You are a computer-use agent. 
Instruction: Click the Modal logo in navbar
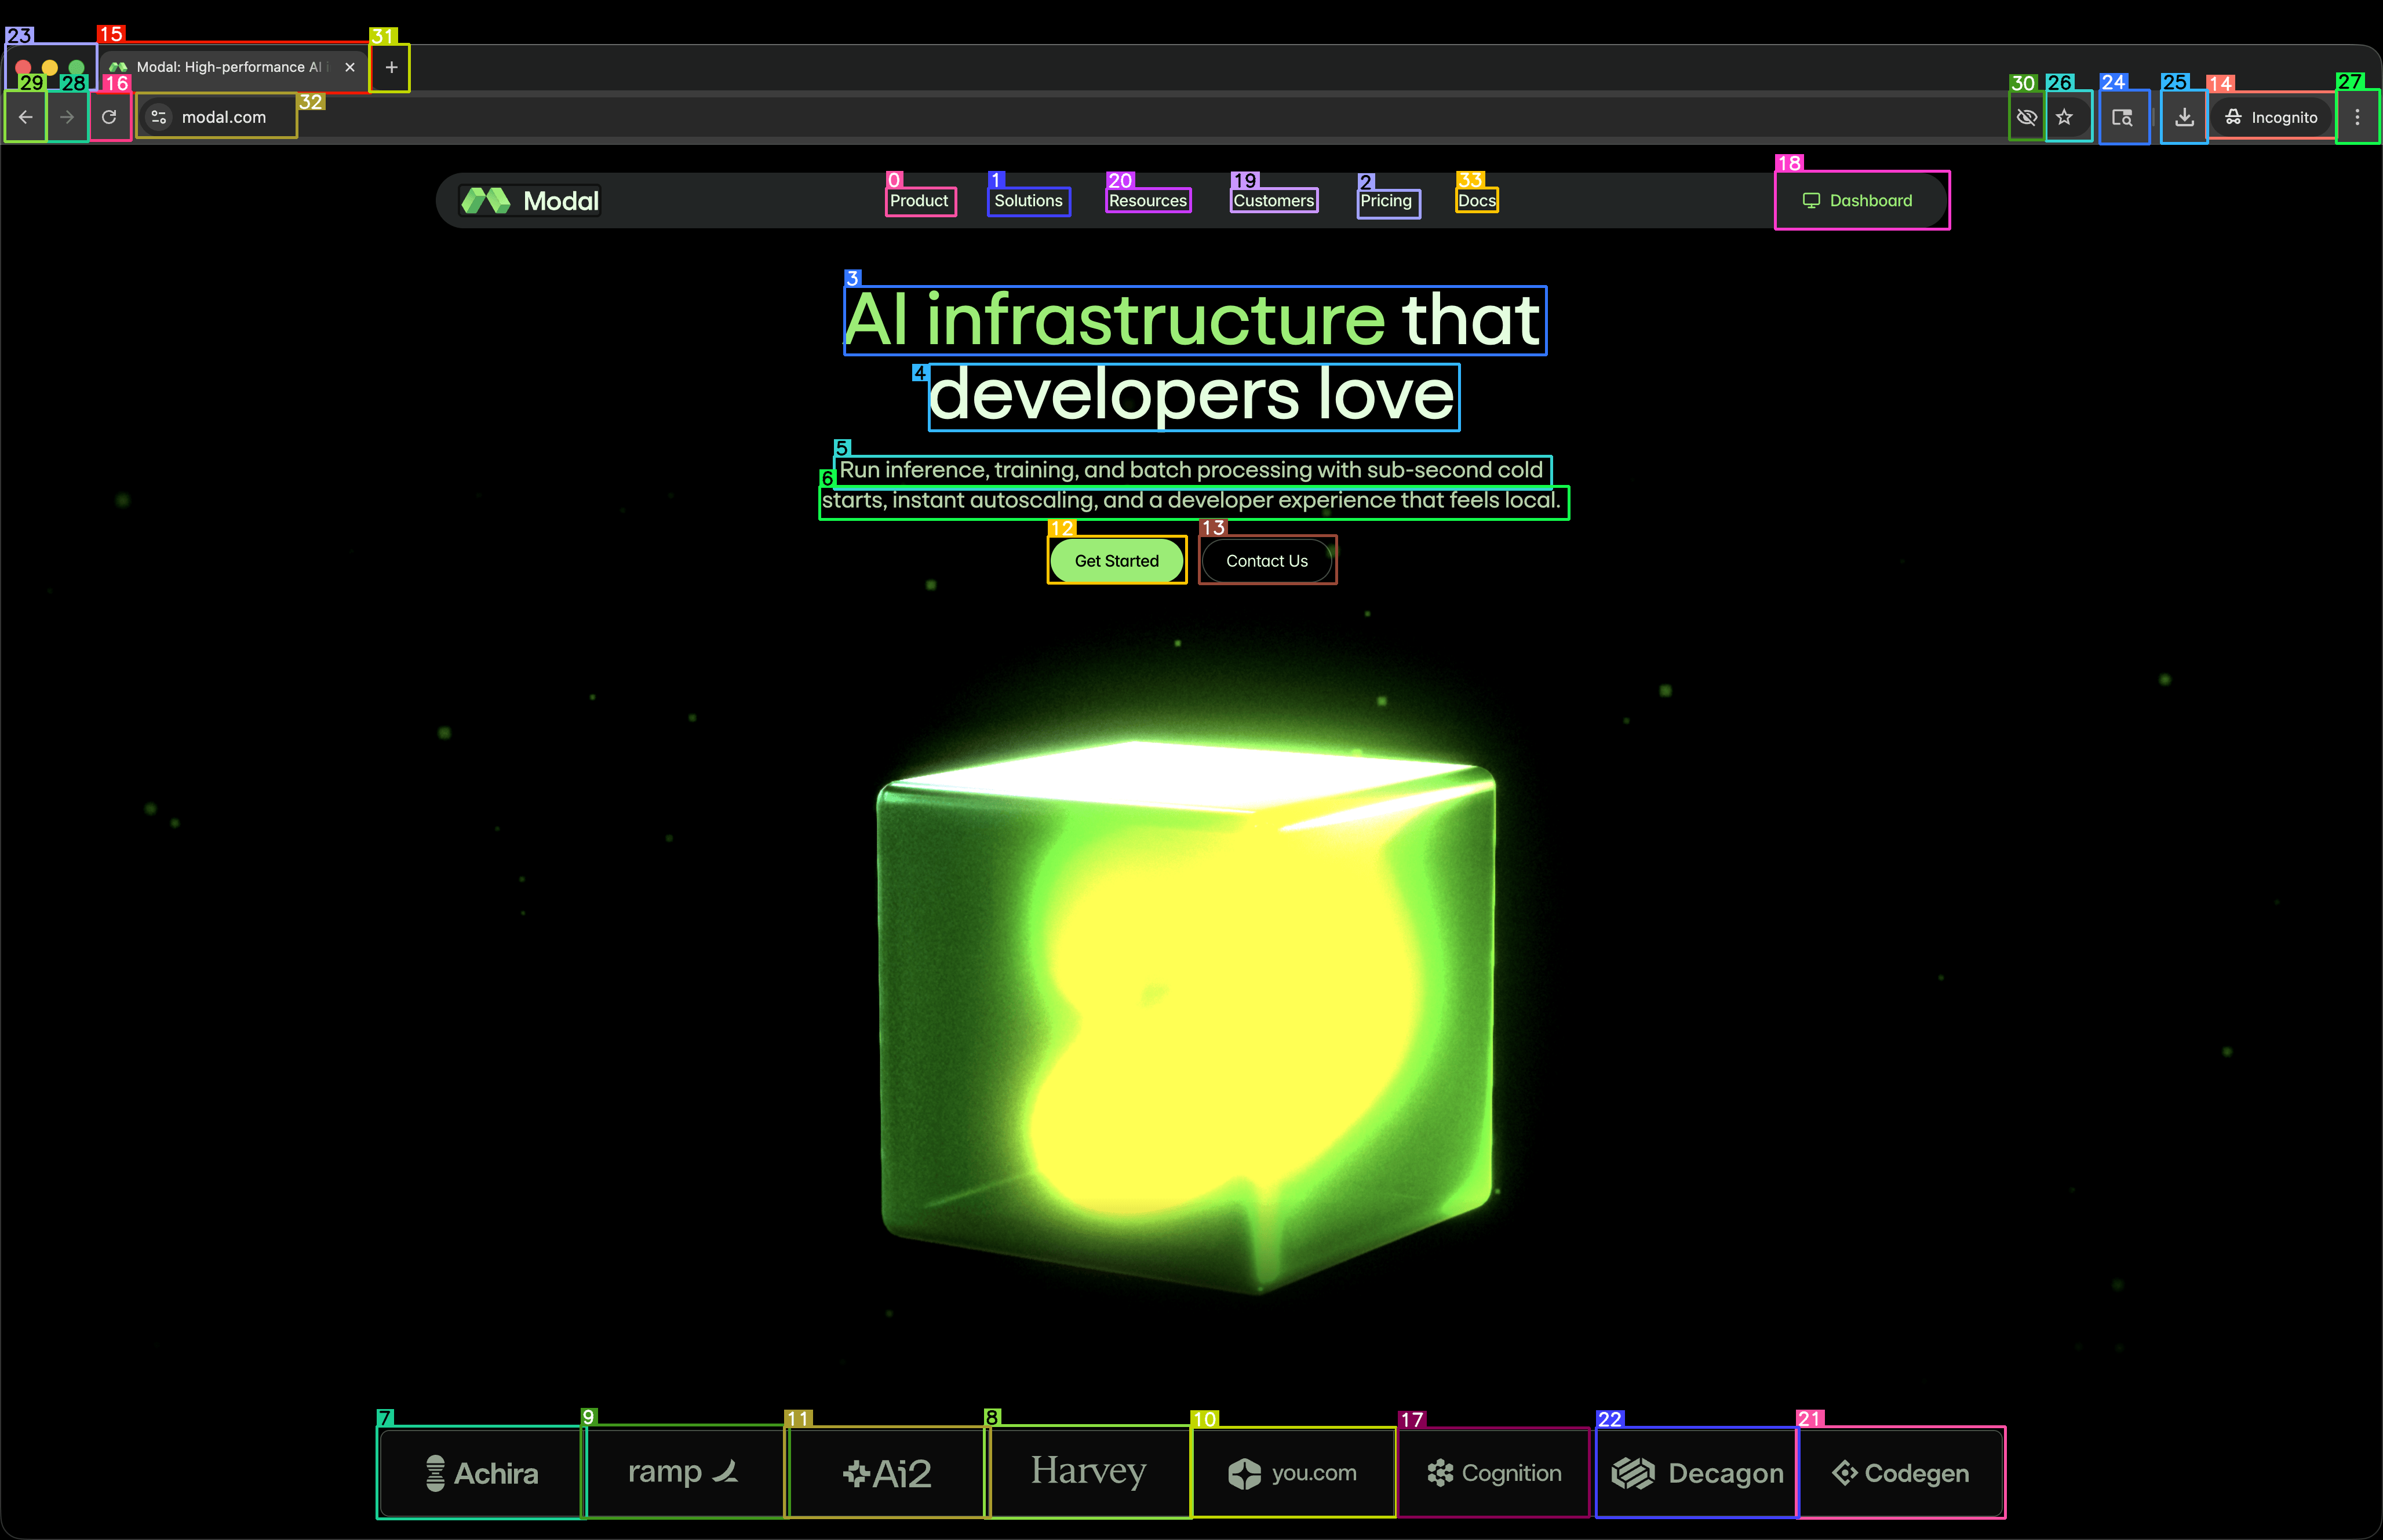530,201
